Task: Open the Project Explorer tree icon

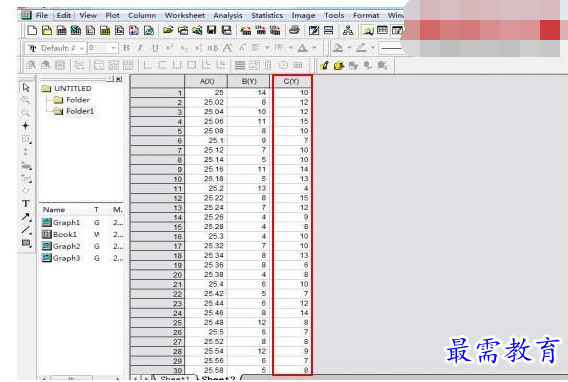Action: [x=348, y=30]
